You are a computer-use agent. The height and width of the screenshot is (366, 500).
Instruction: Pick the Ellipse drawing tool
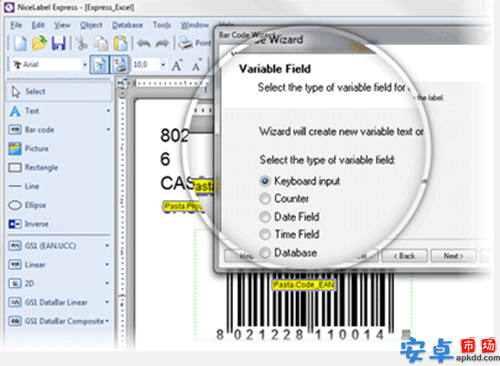[x=35, y=205]
